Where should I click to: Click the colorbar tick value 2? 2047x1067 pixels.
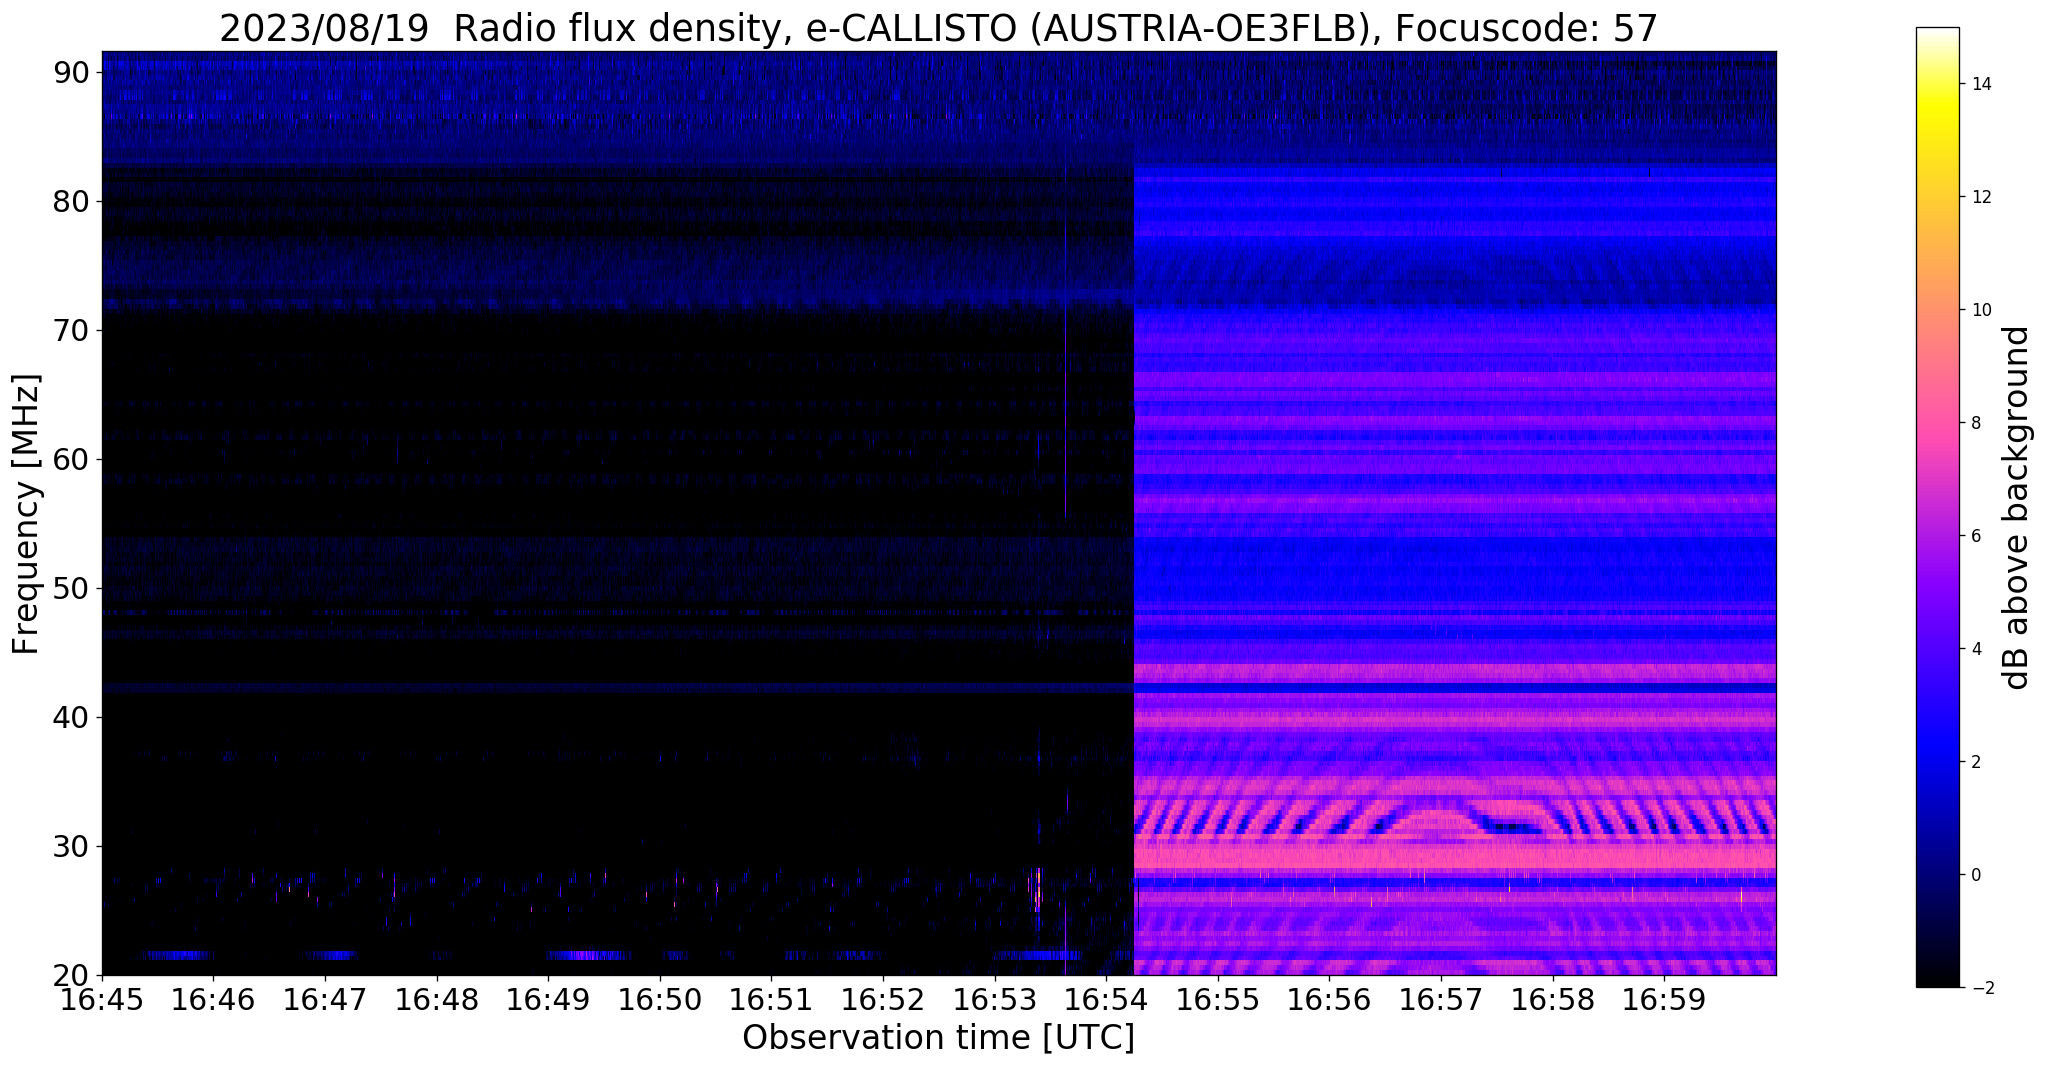[1975, 762]
